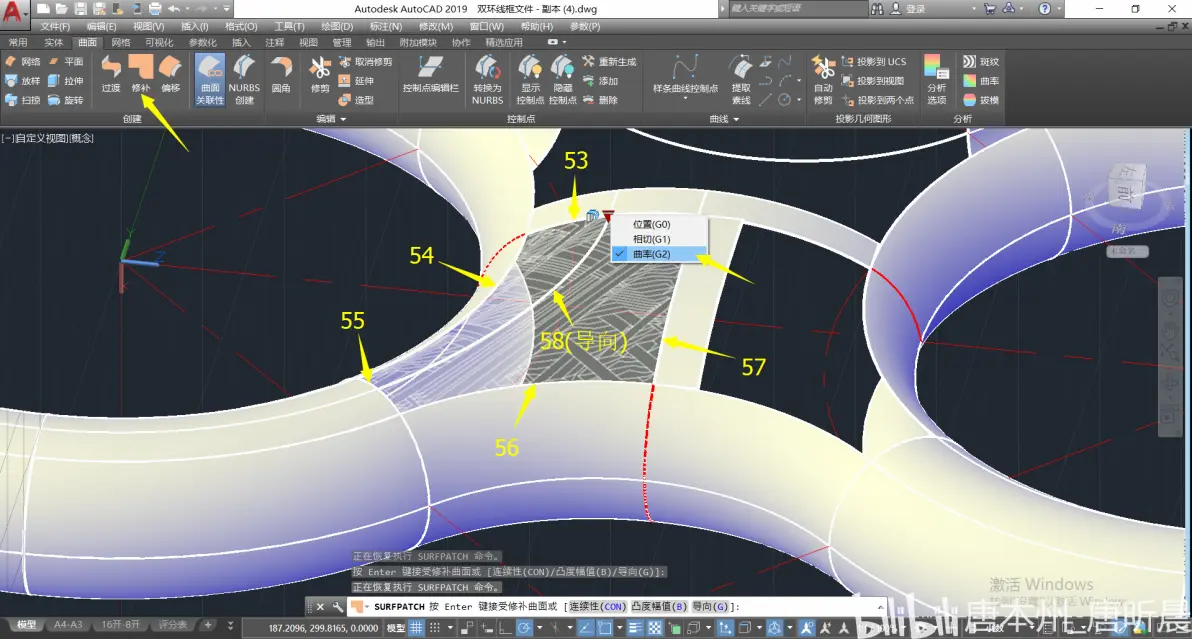Image resolution: width=1192 pixels, height=639 pixels.
Task: Choose the 拉伸 extrude tool
Action: [x=65, y=81]
